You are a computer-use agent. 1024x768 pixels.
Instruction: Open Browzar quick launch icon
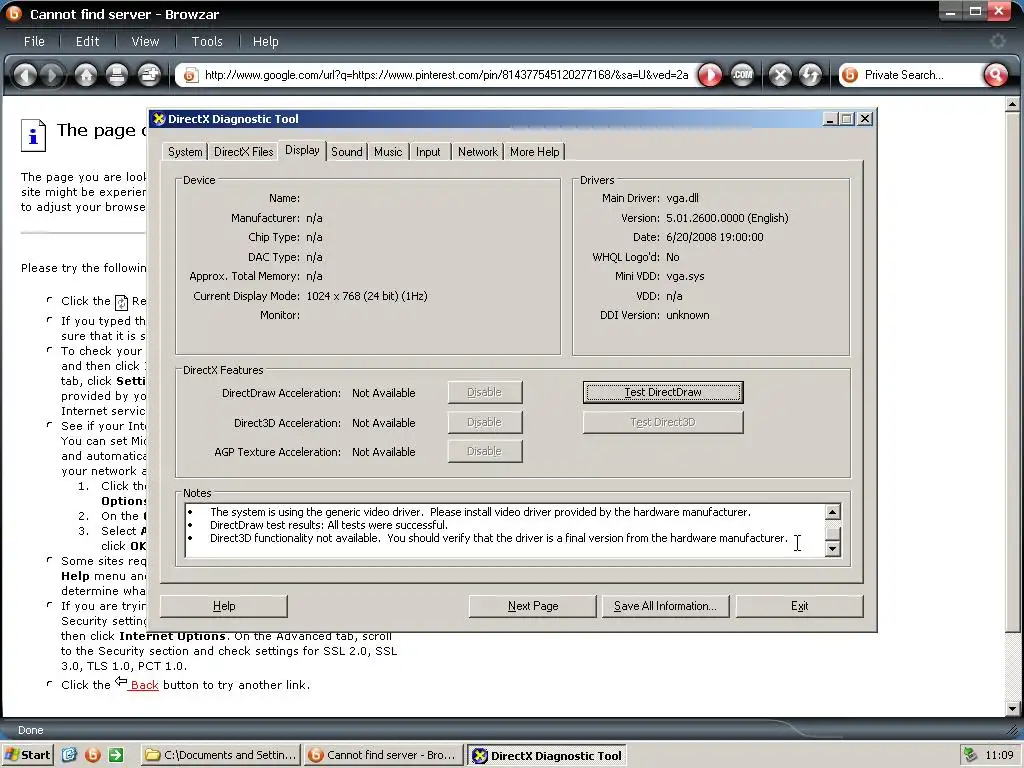click(93, 755)
